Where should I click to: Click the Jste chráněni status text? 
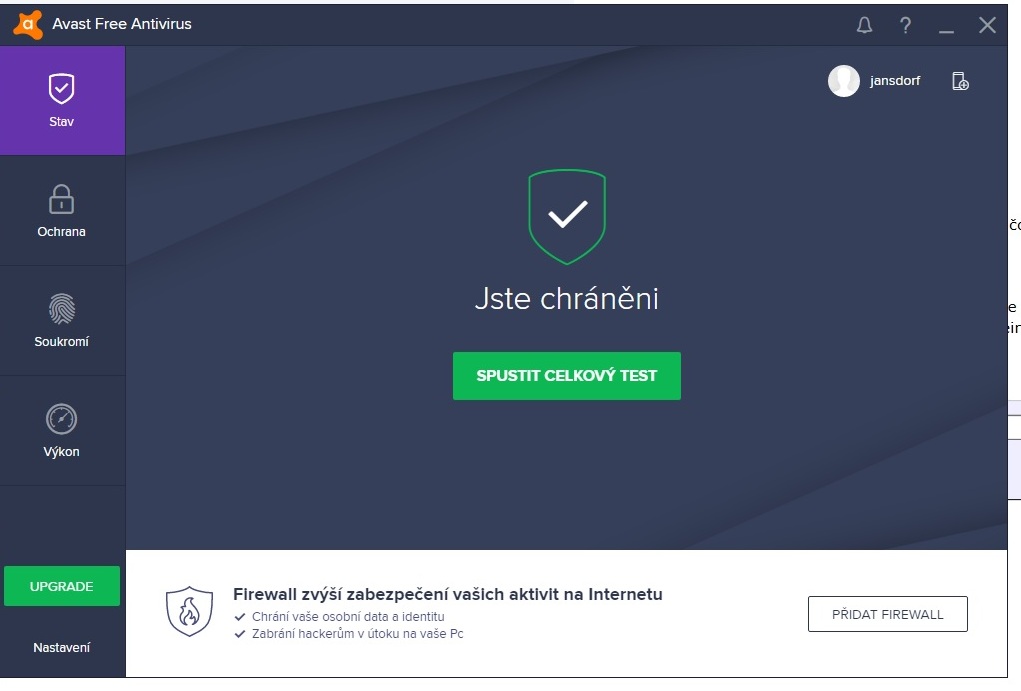point(567,299)
